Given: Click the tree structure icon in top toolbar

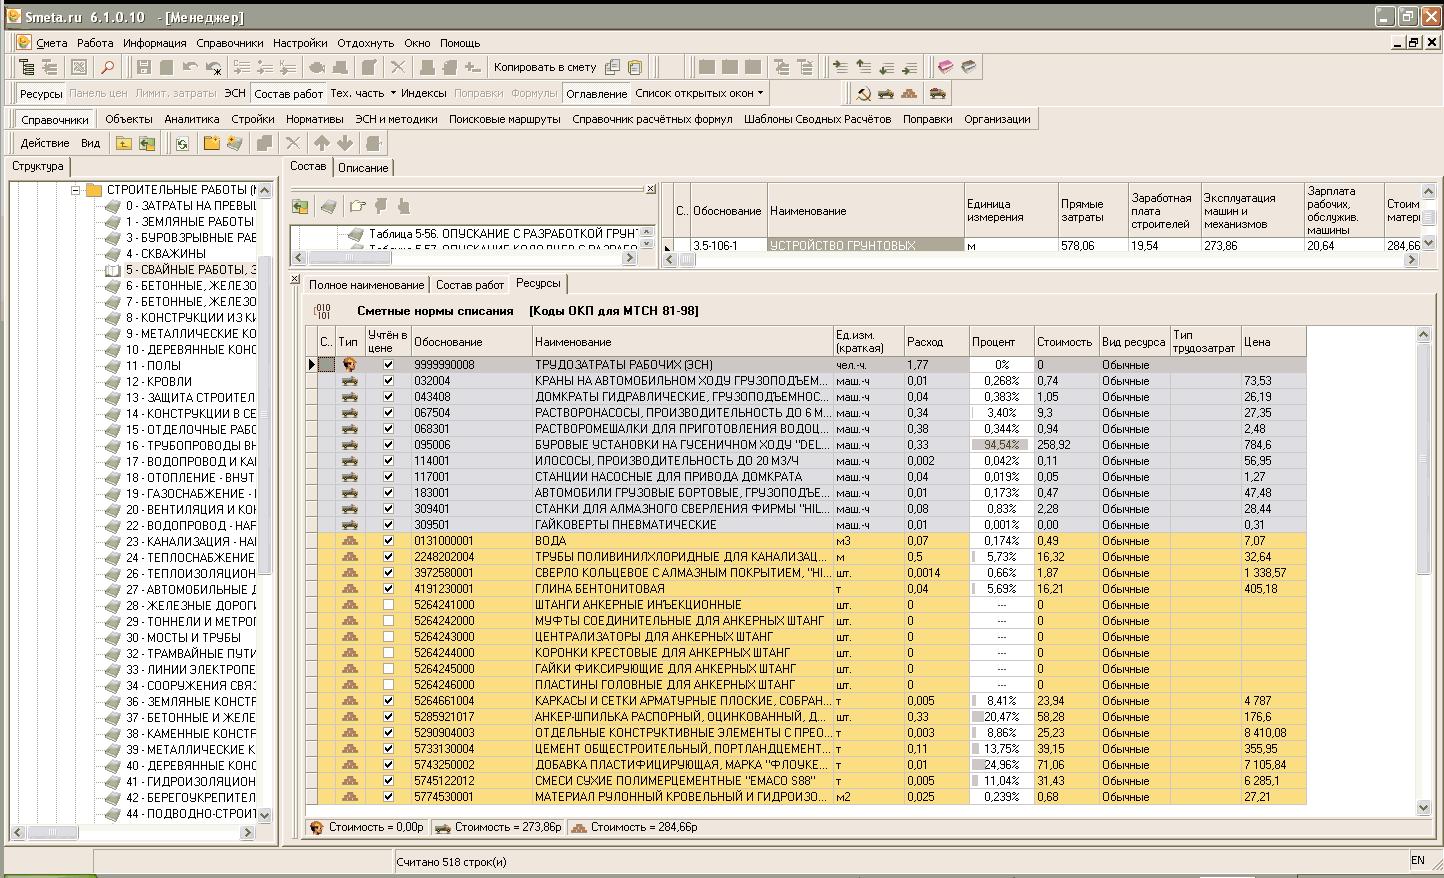Looking at the screenshot, I should click(x=27, y=67).
